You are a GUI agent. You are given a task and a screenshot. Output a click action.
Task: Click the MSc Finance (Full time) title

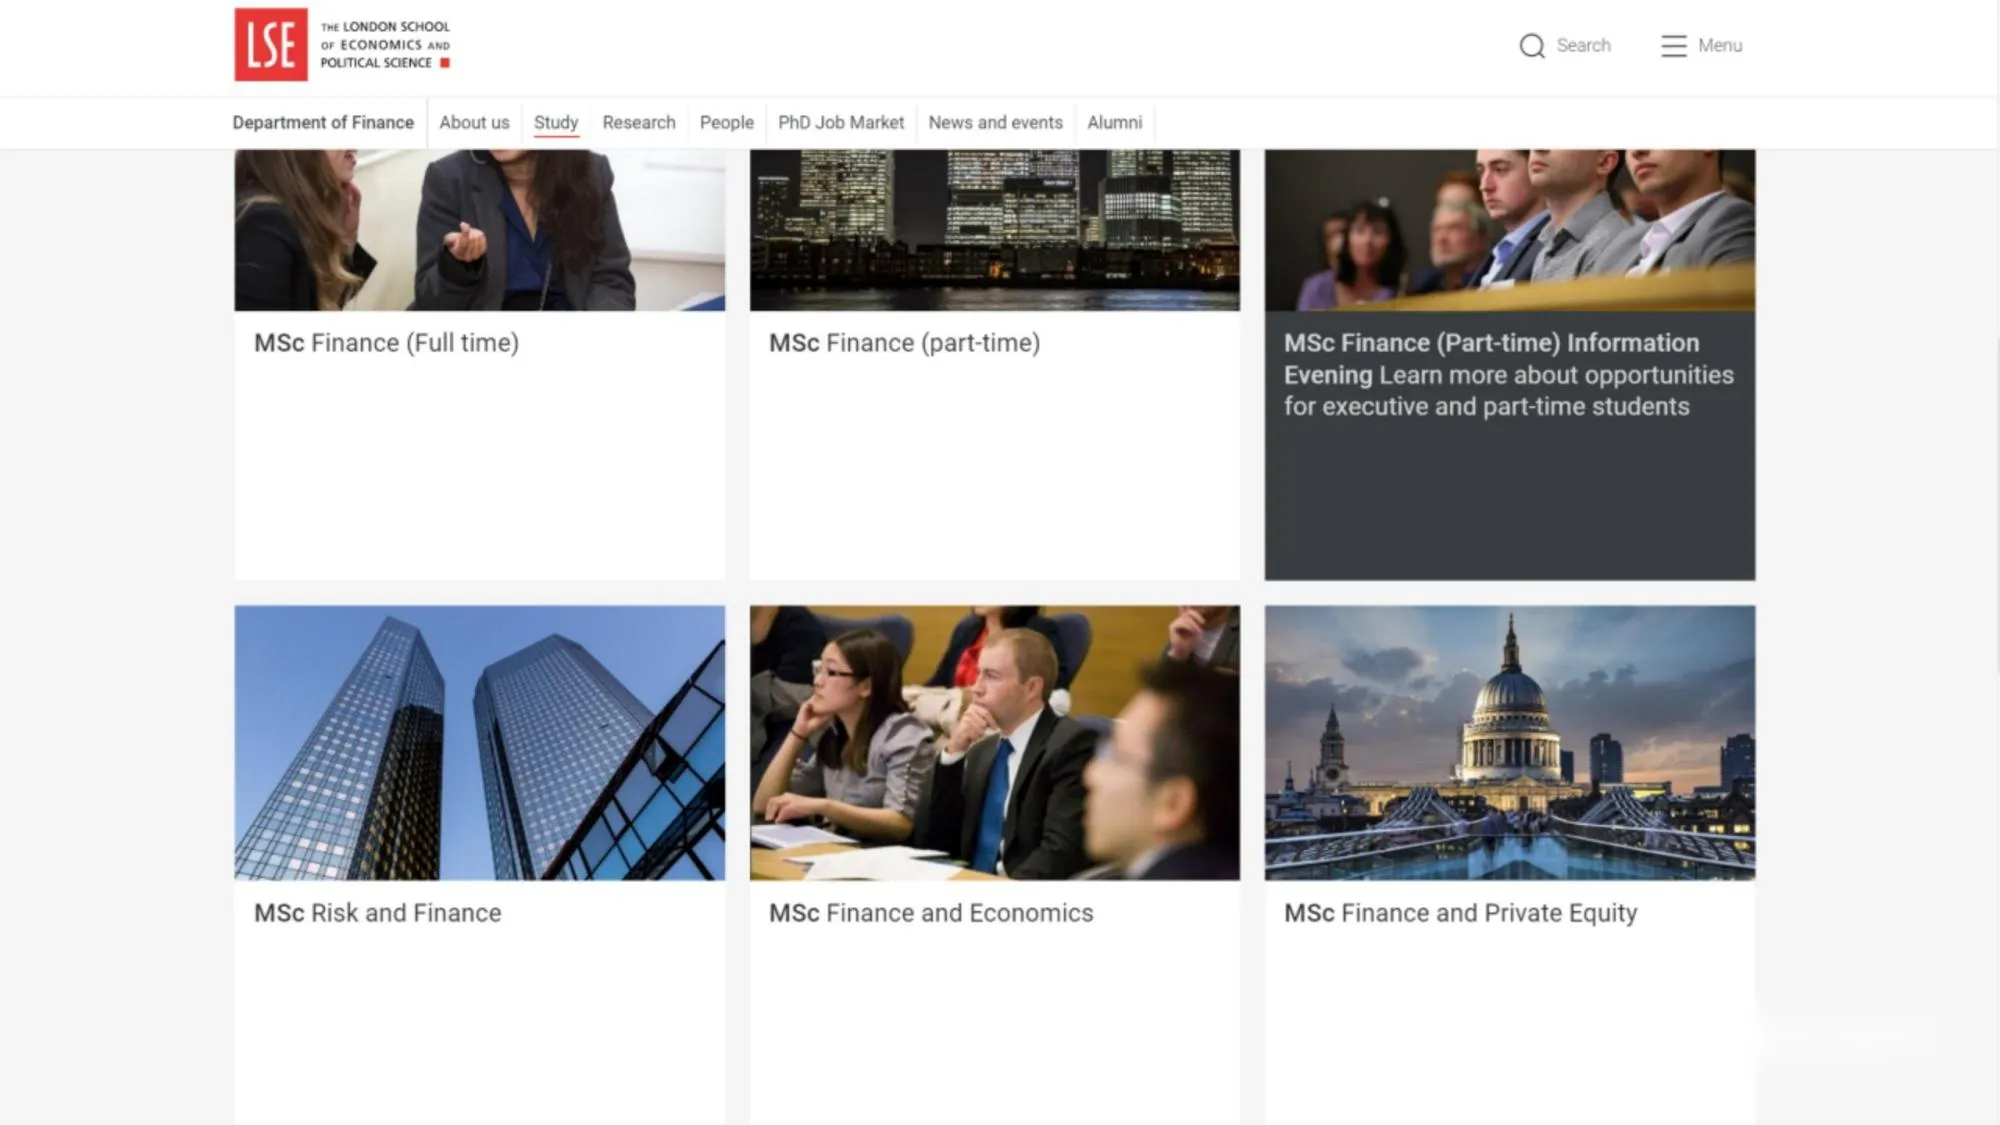[x=386, y=343]
